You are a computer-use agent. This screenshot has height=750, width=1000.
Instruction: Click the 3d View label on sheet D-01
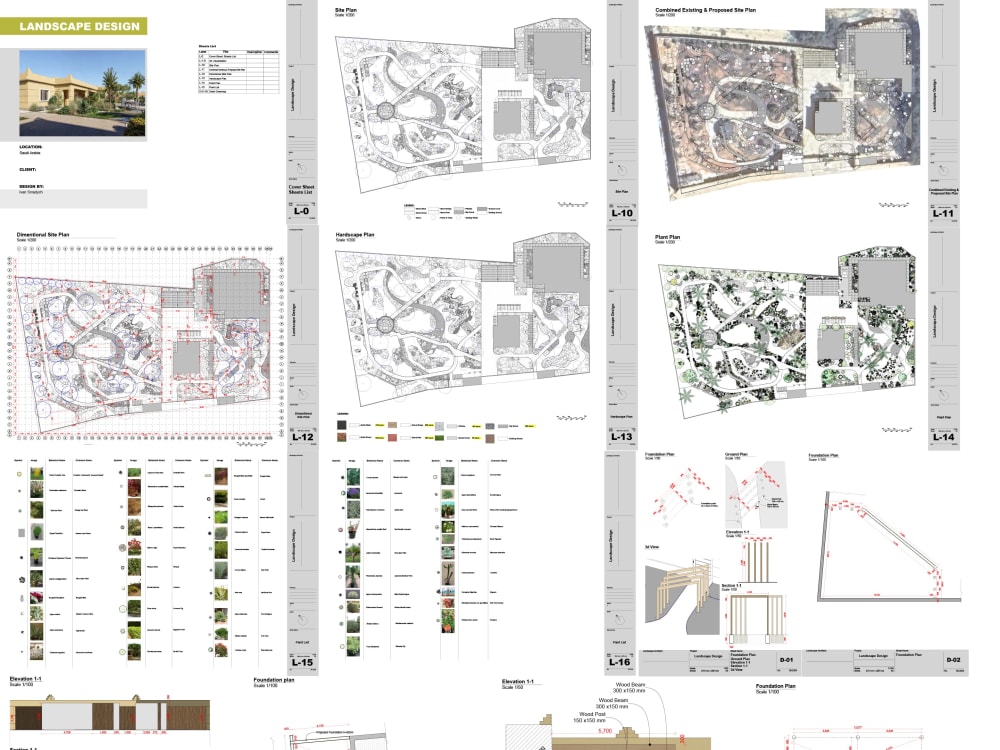tap(652, 547)
